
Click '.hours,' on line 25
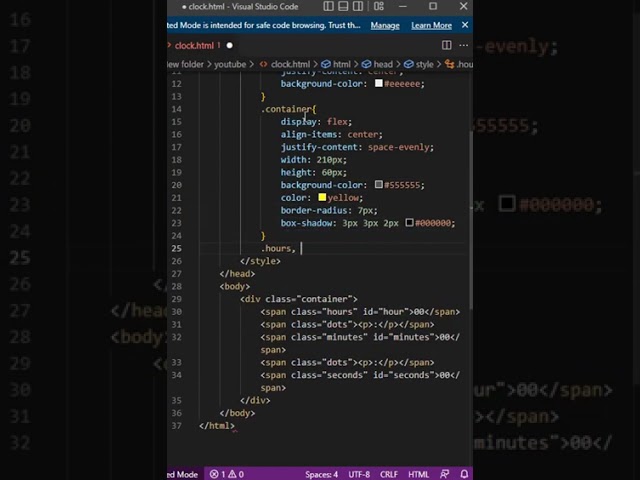pyautogui.click(x=278, y=248)
